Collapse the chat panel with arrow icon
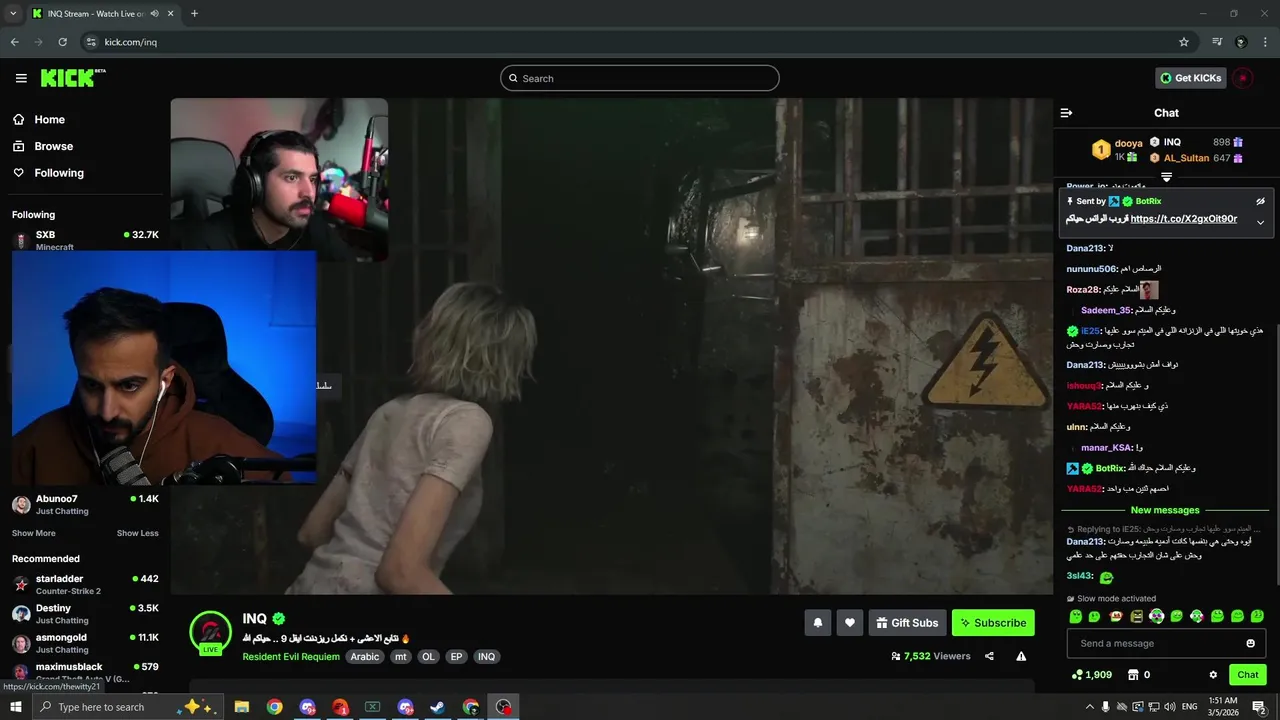 coord(1066,113)
